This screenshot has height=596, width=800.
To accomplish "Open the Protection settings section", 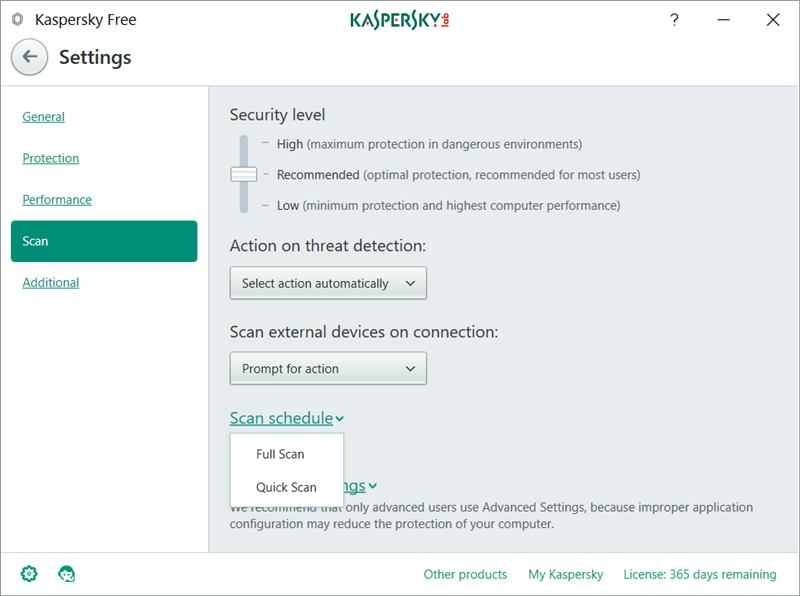I will click(51, 158).
